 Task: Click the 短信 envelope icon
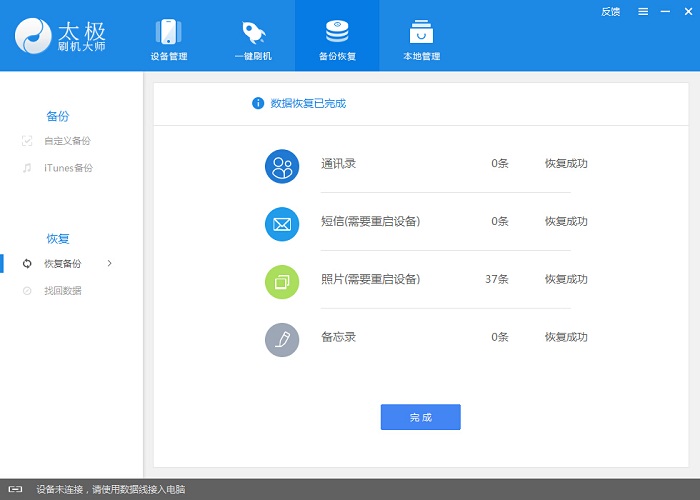[x=282, y=223]
